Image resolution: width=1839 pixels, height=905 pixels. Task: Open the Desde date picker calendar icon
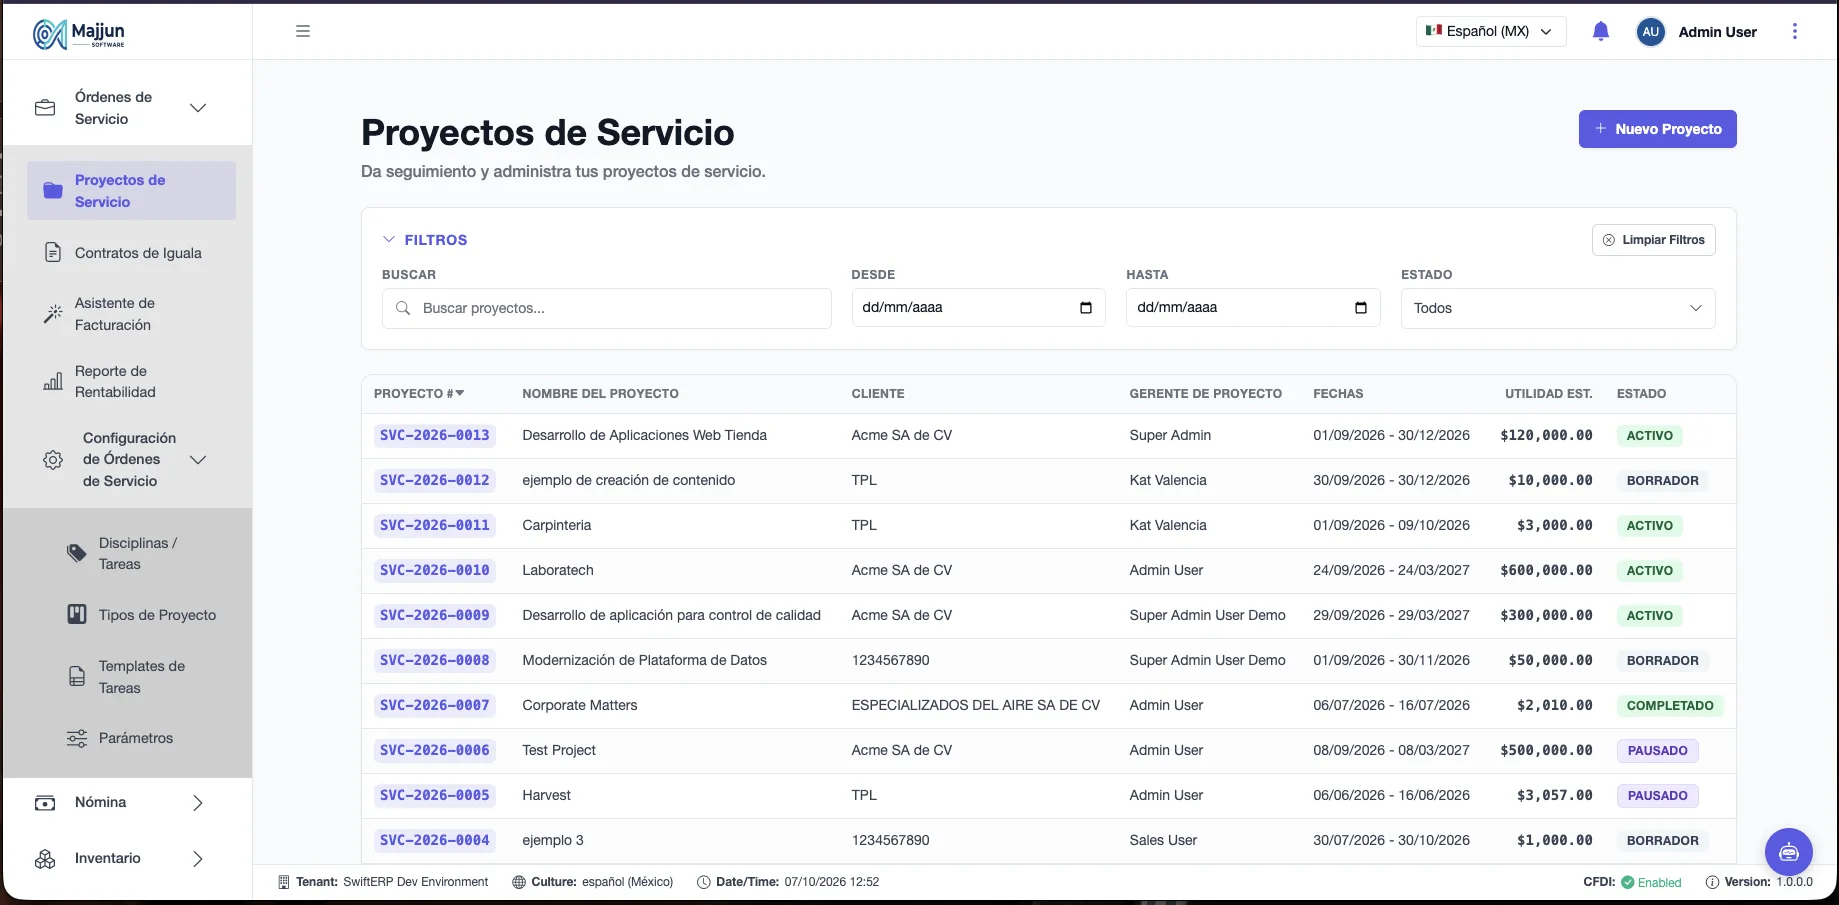pos(1086,307)
